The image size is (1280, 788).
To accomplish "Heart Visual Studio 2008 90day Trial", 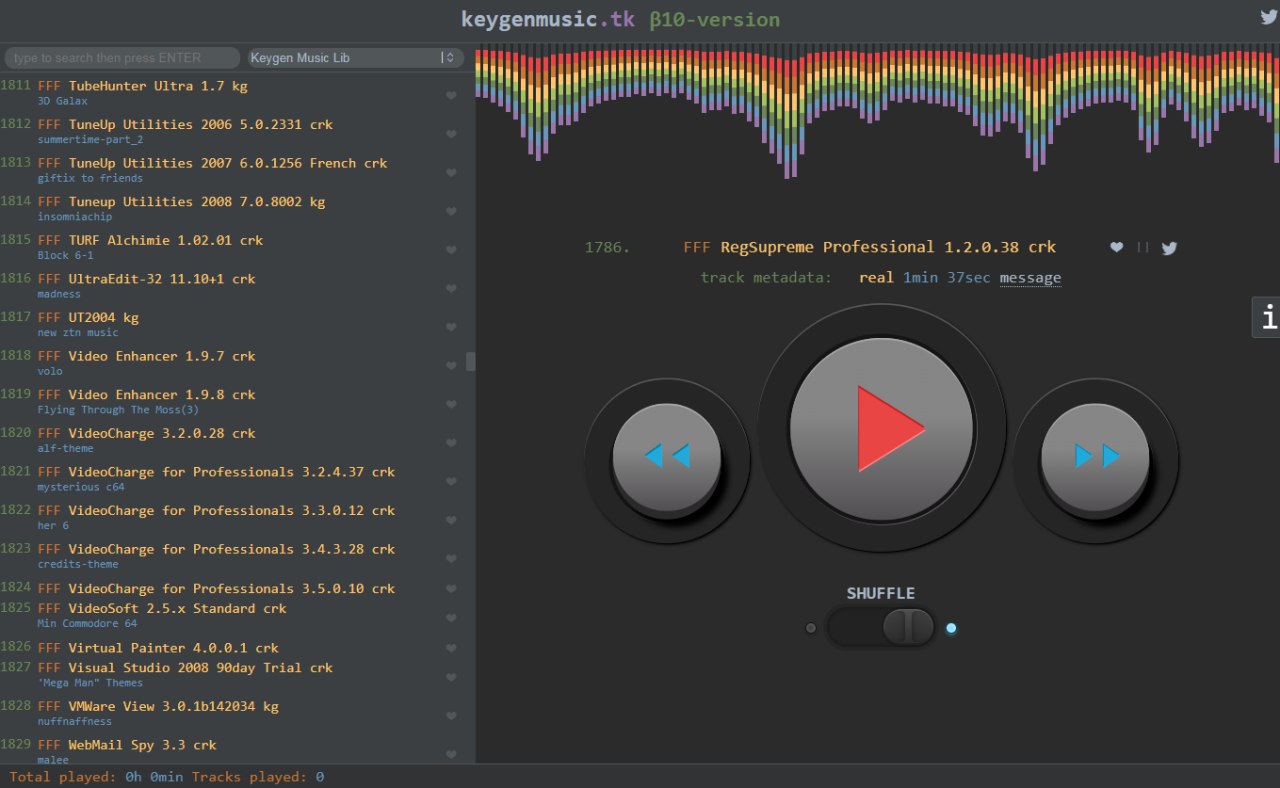I will [451, 677].
